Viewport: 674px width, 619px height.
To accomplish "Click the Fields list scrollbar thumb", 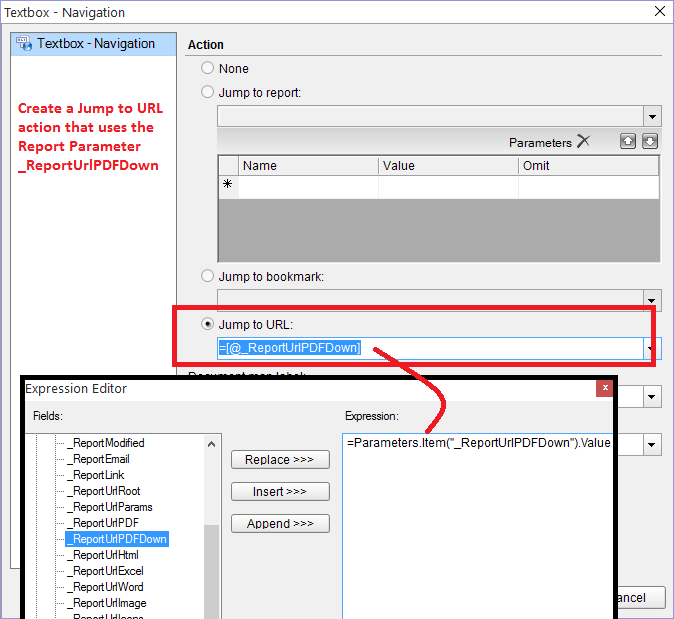I will 211,572.
